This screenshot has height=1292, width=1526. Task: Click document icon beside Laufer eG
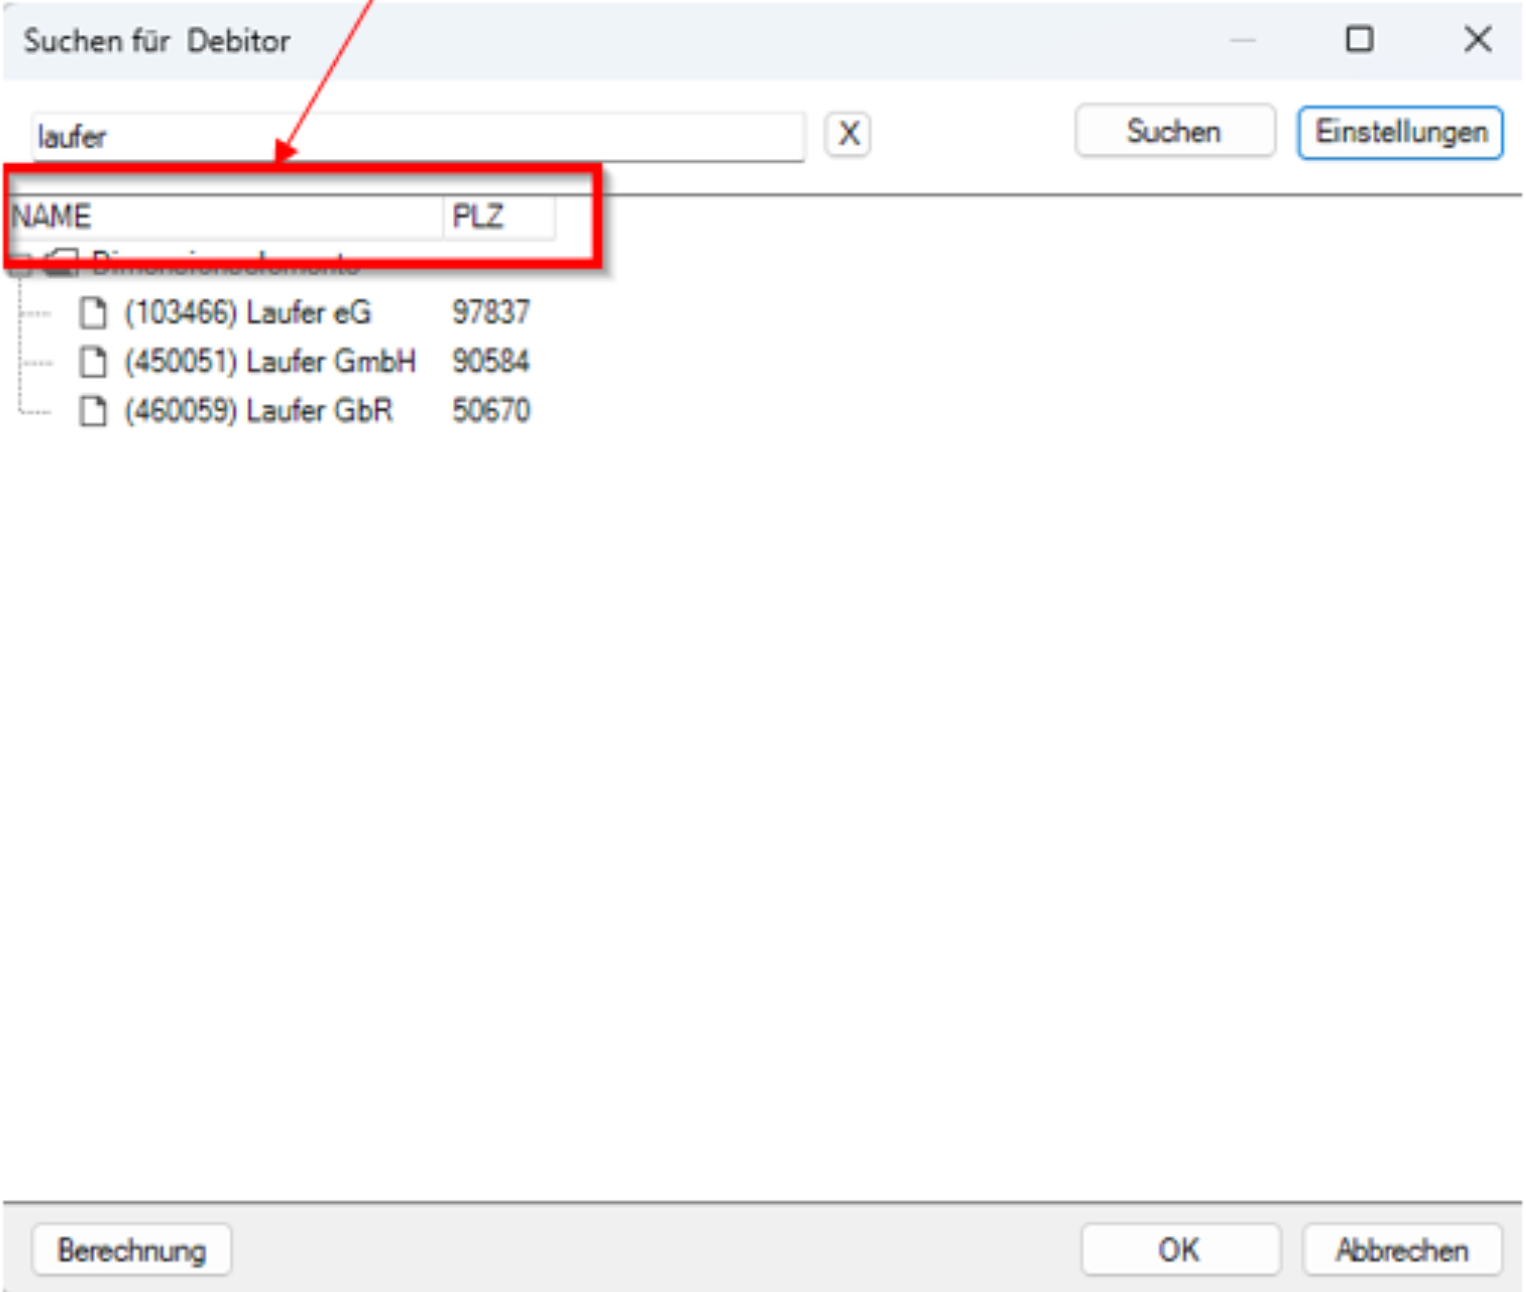[x=93, y=312]
